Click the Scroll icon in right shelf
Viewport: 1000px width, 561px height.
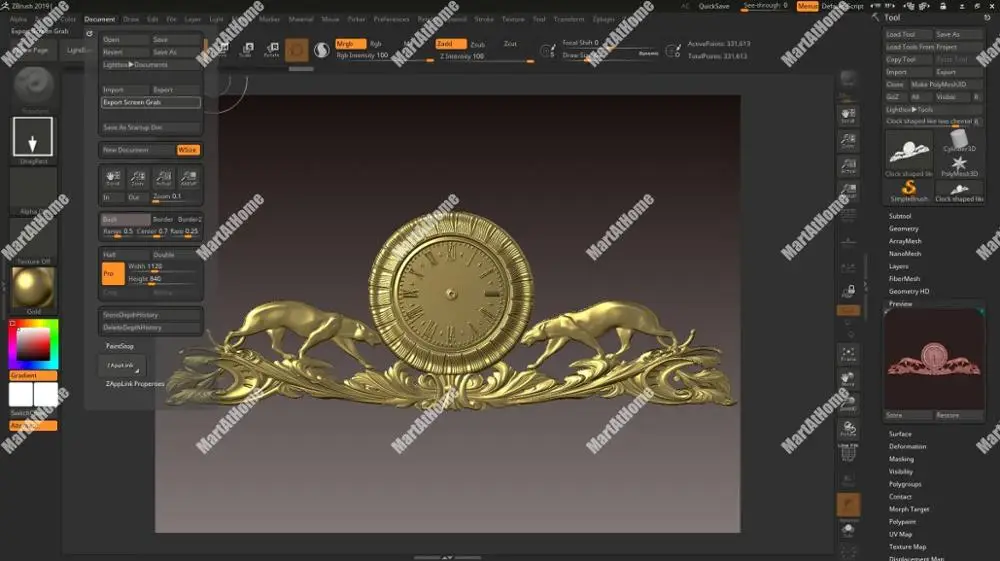pyautogui.click(x=848, y=115)
